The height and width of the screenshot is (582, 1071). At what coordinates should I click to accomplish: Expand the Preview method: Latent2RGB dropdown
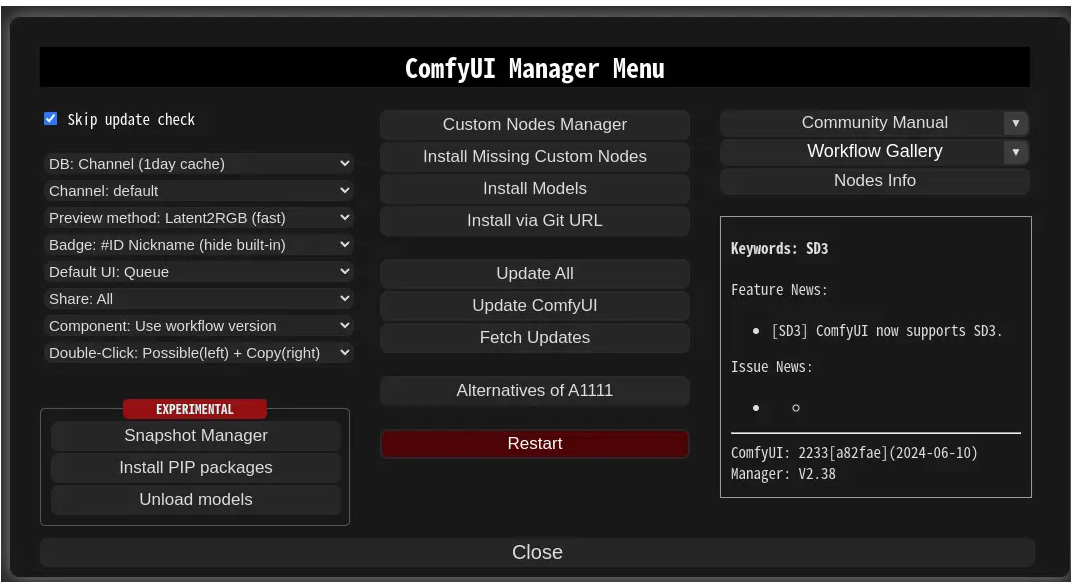tap(199, 218)
